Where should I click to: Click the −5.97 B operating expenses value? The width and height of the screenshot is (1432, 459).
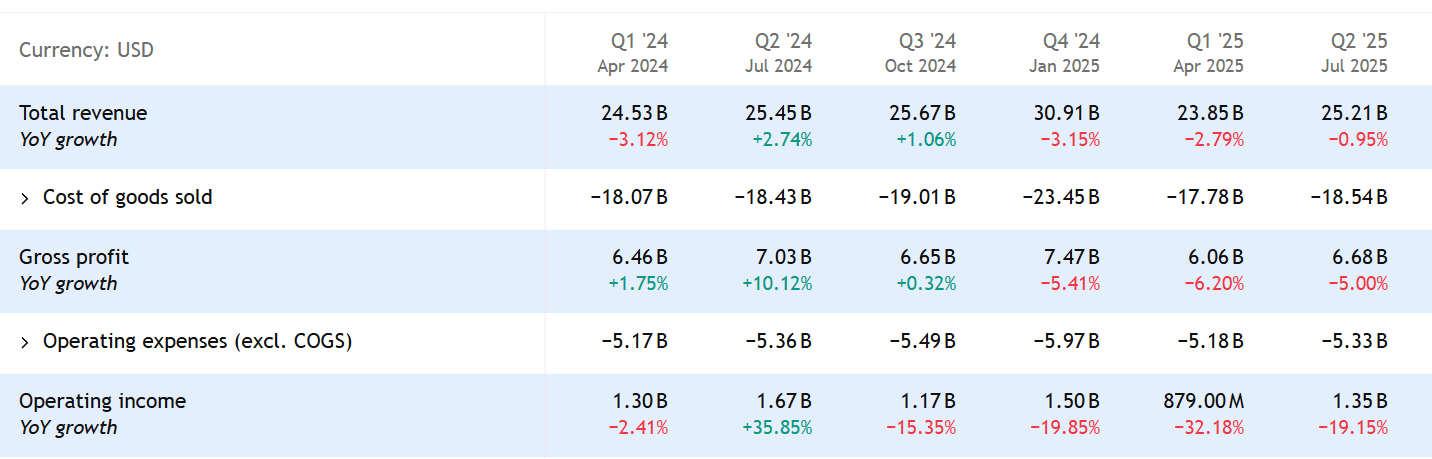(x=1066, y=342)
